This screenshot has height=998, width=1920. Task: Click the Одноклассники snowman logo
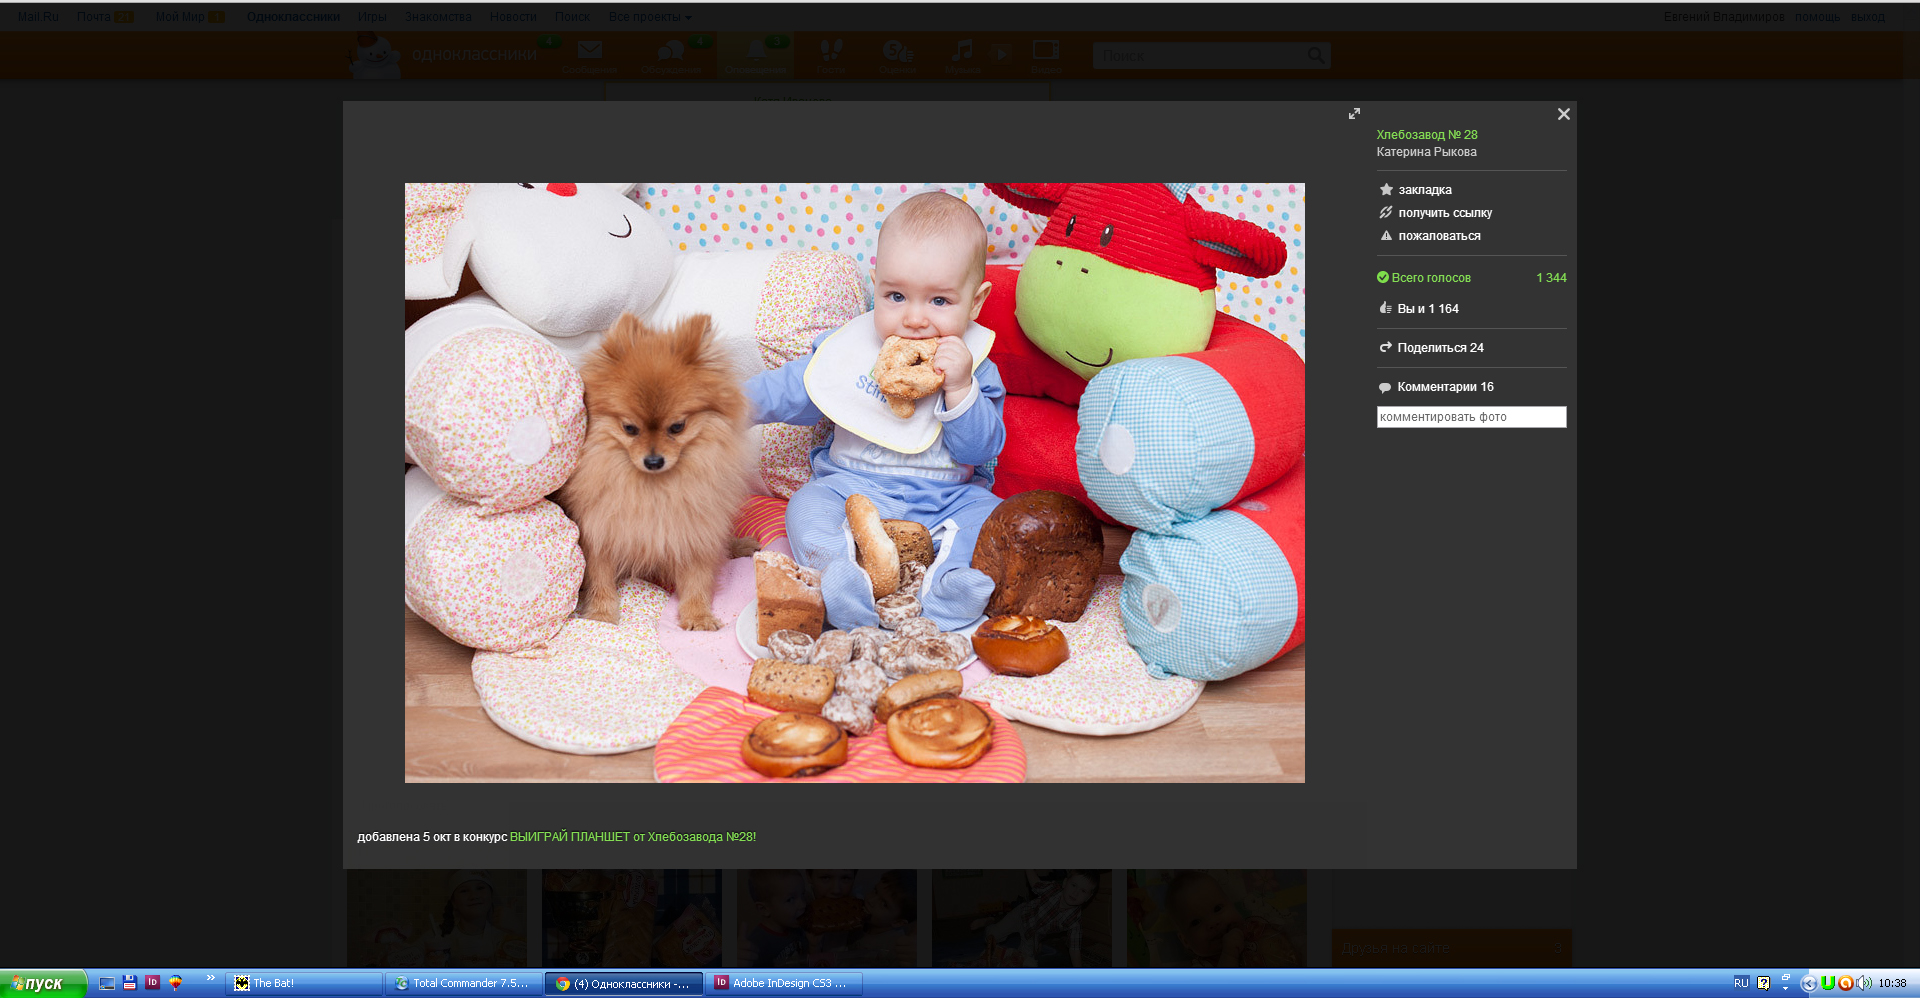[x=374, y=56]
